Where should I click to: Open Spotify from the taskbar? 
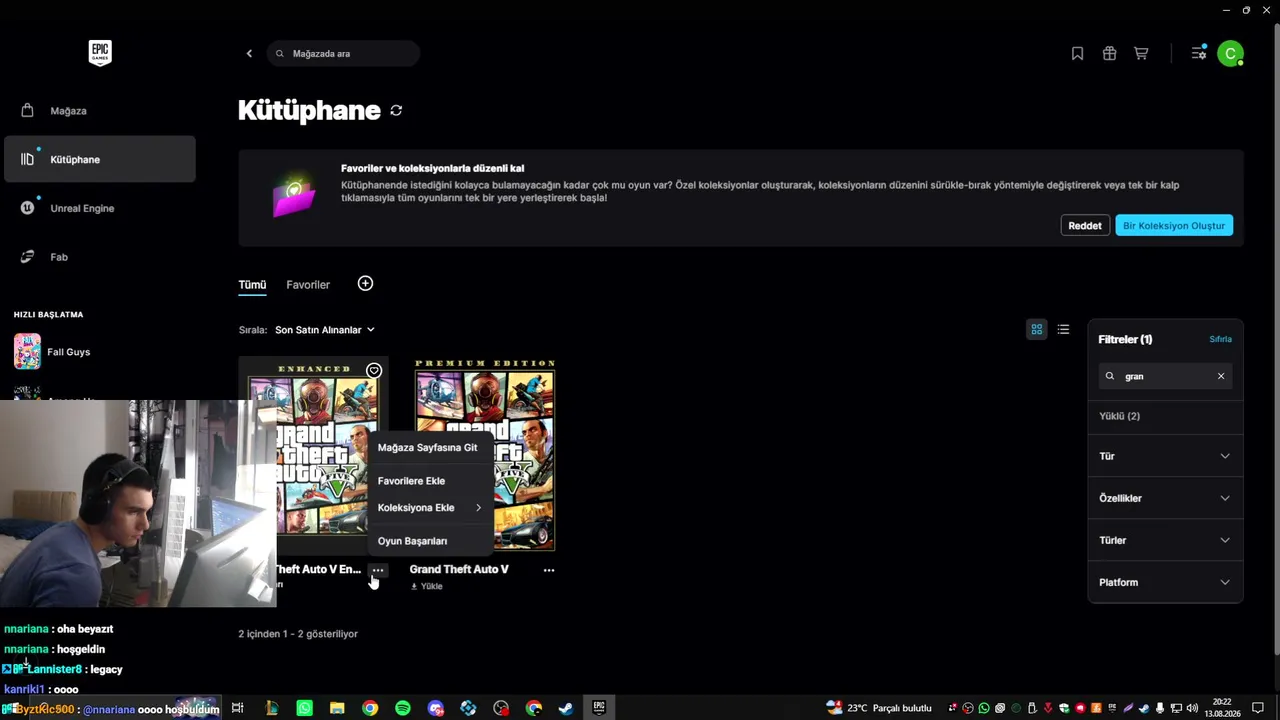click(402, 708)
